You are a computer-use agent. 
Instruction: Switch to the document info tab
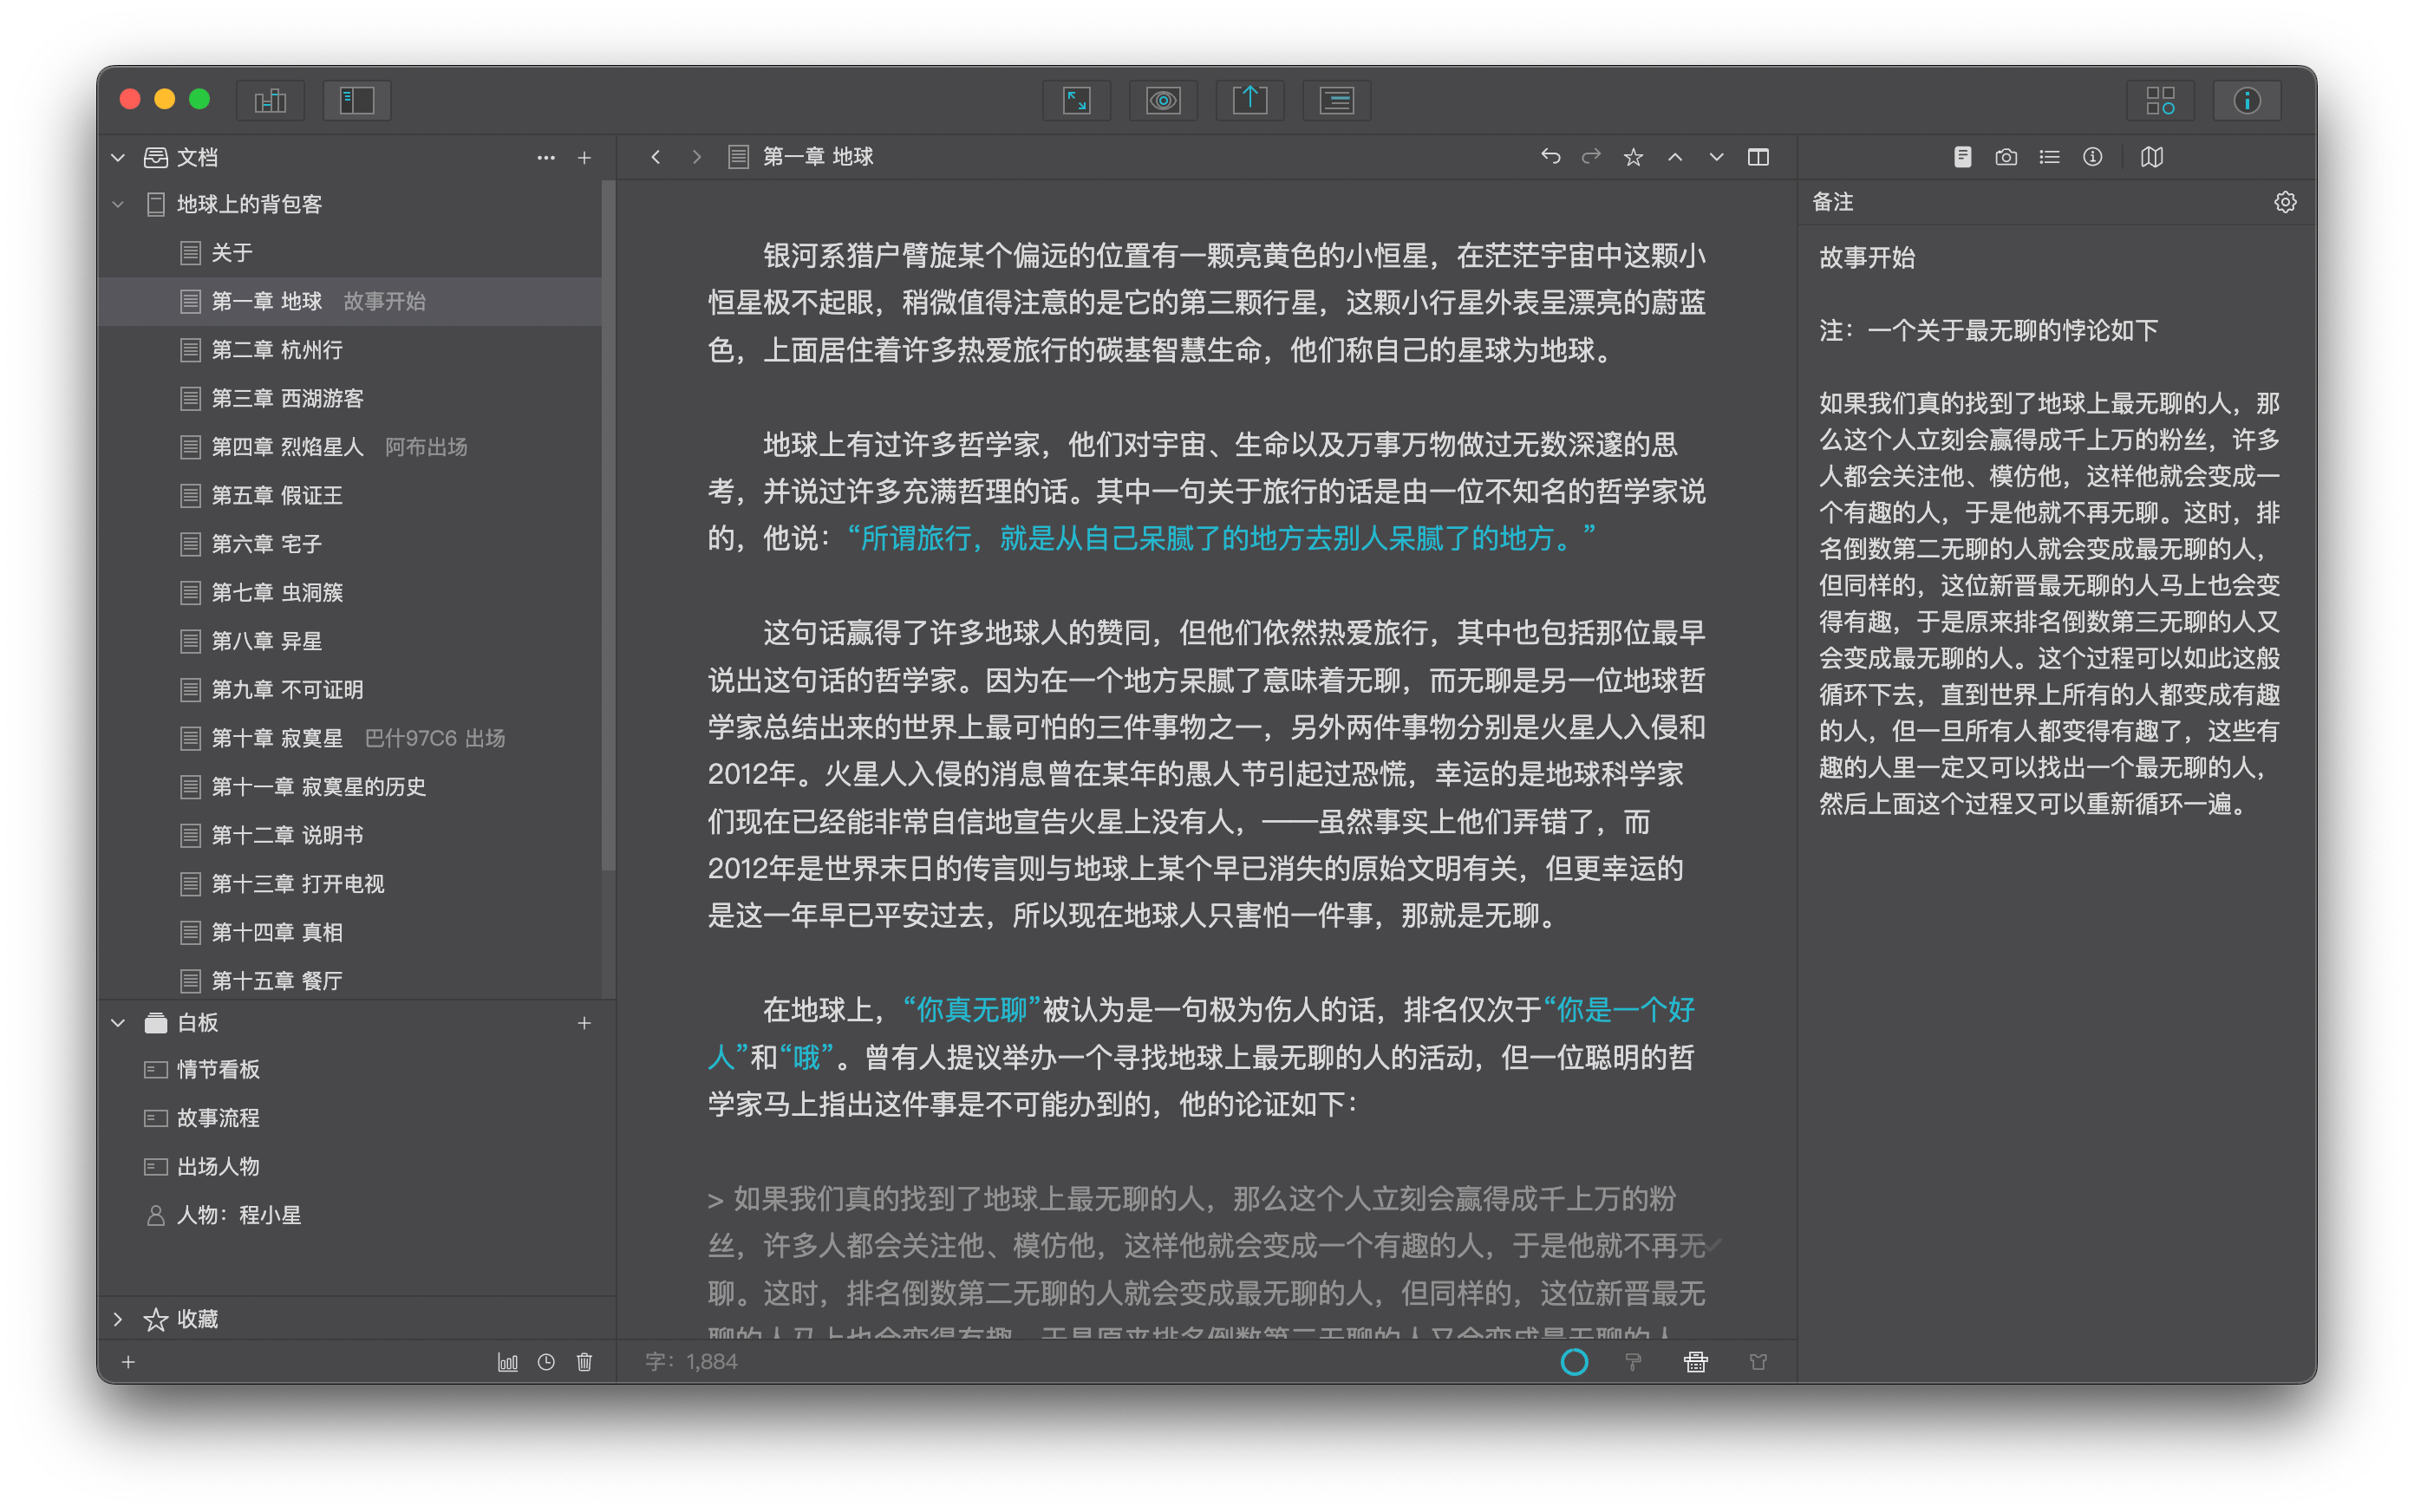(x=2092, y=157)
